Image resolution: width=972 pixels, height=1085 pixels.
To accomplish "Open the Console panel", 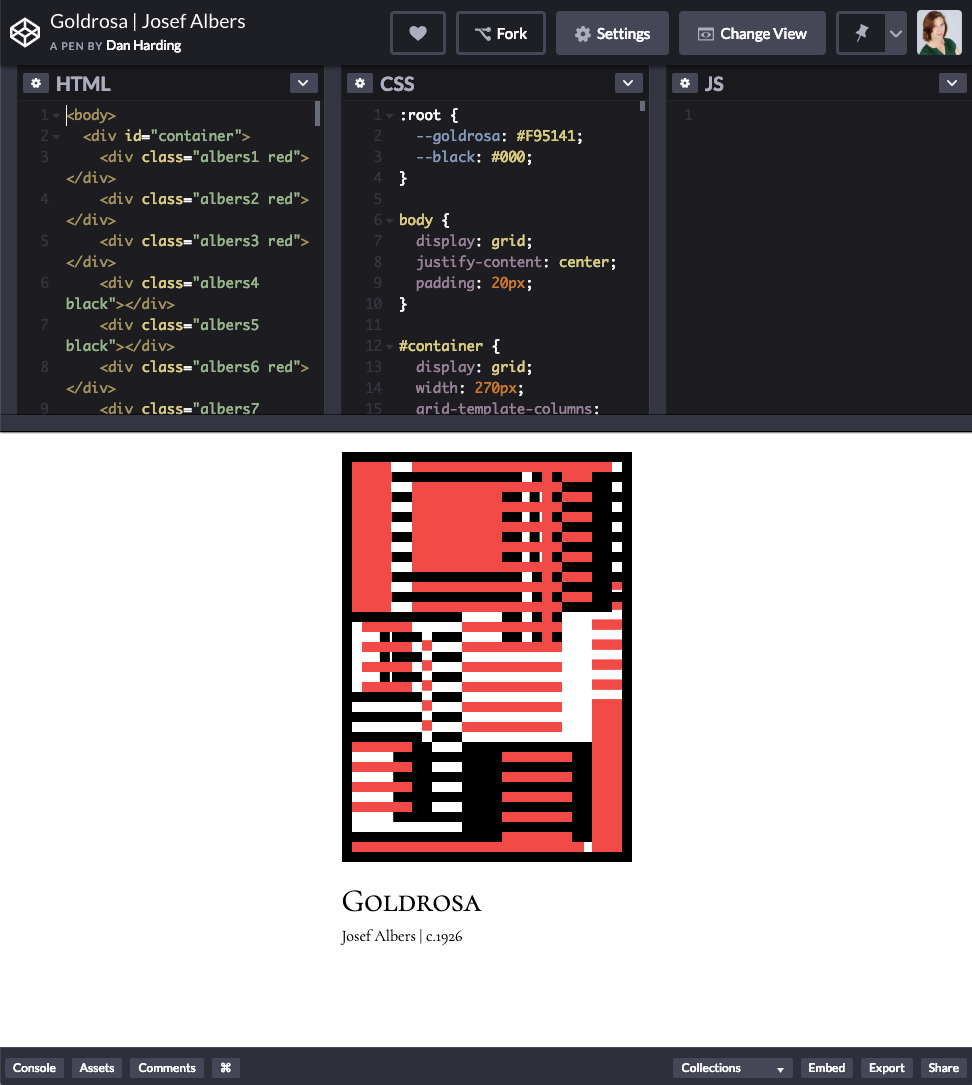I will point(34,1068).
